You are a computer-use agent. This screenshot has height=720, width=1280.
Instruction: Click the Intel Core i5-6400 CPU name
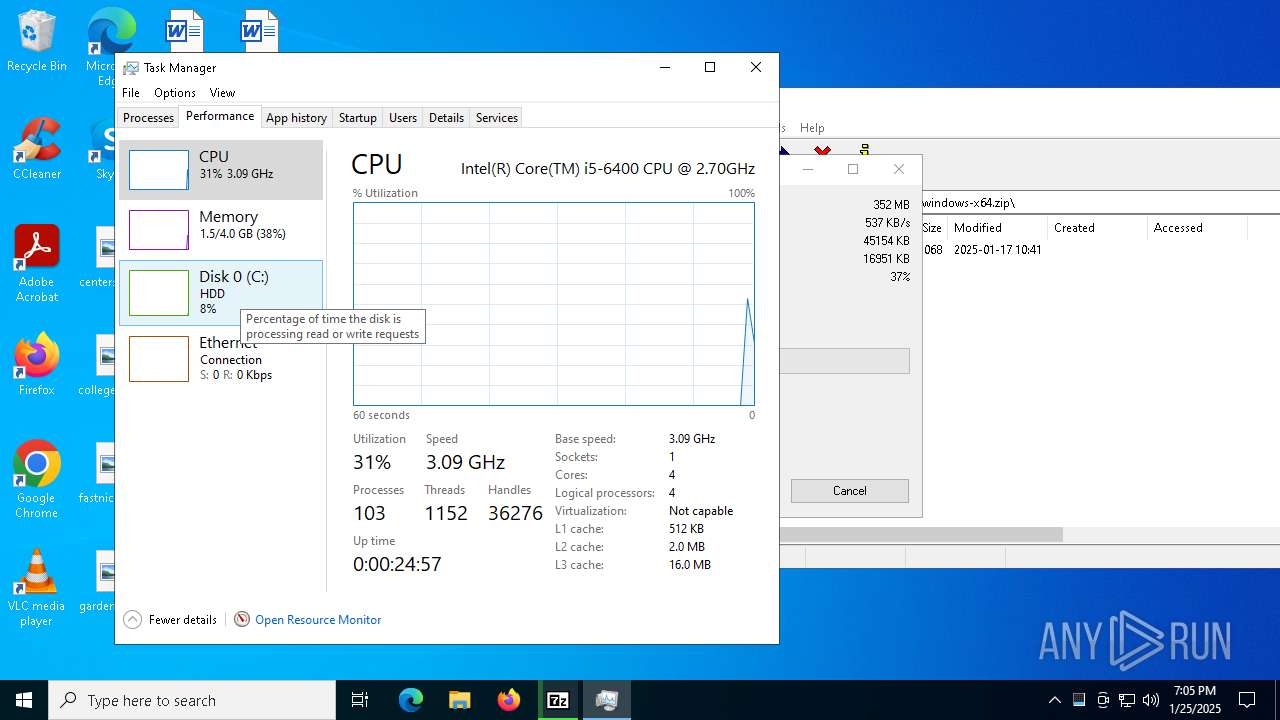click(608, 169)
